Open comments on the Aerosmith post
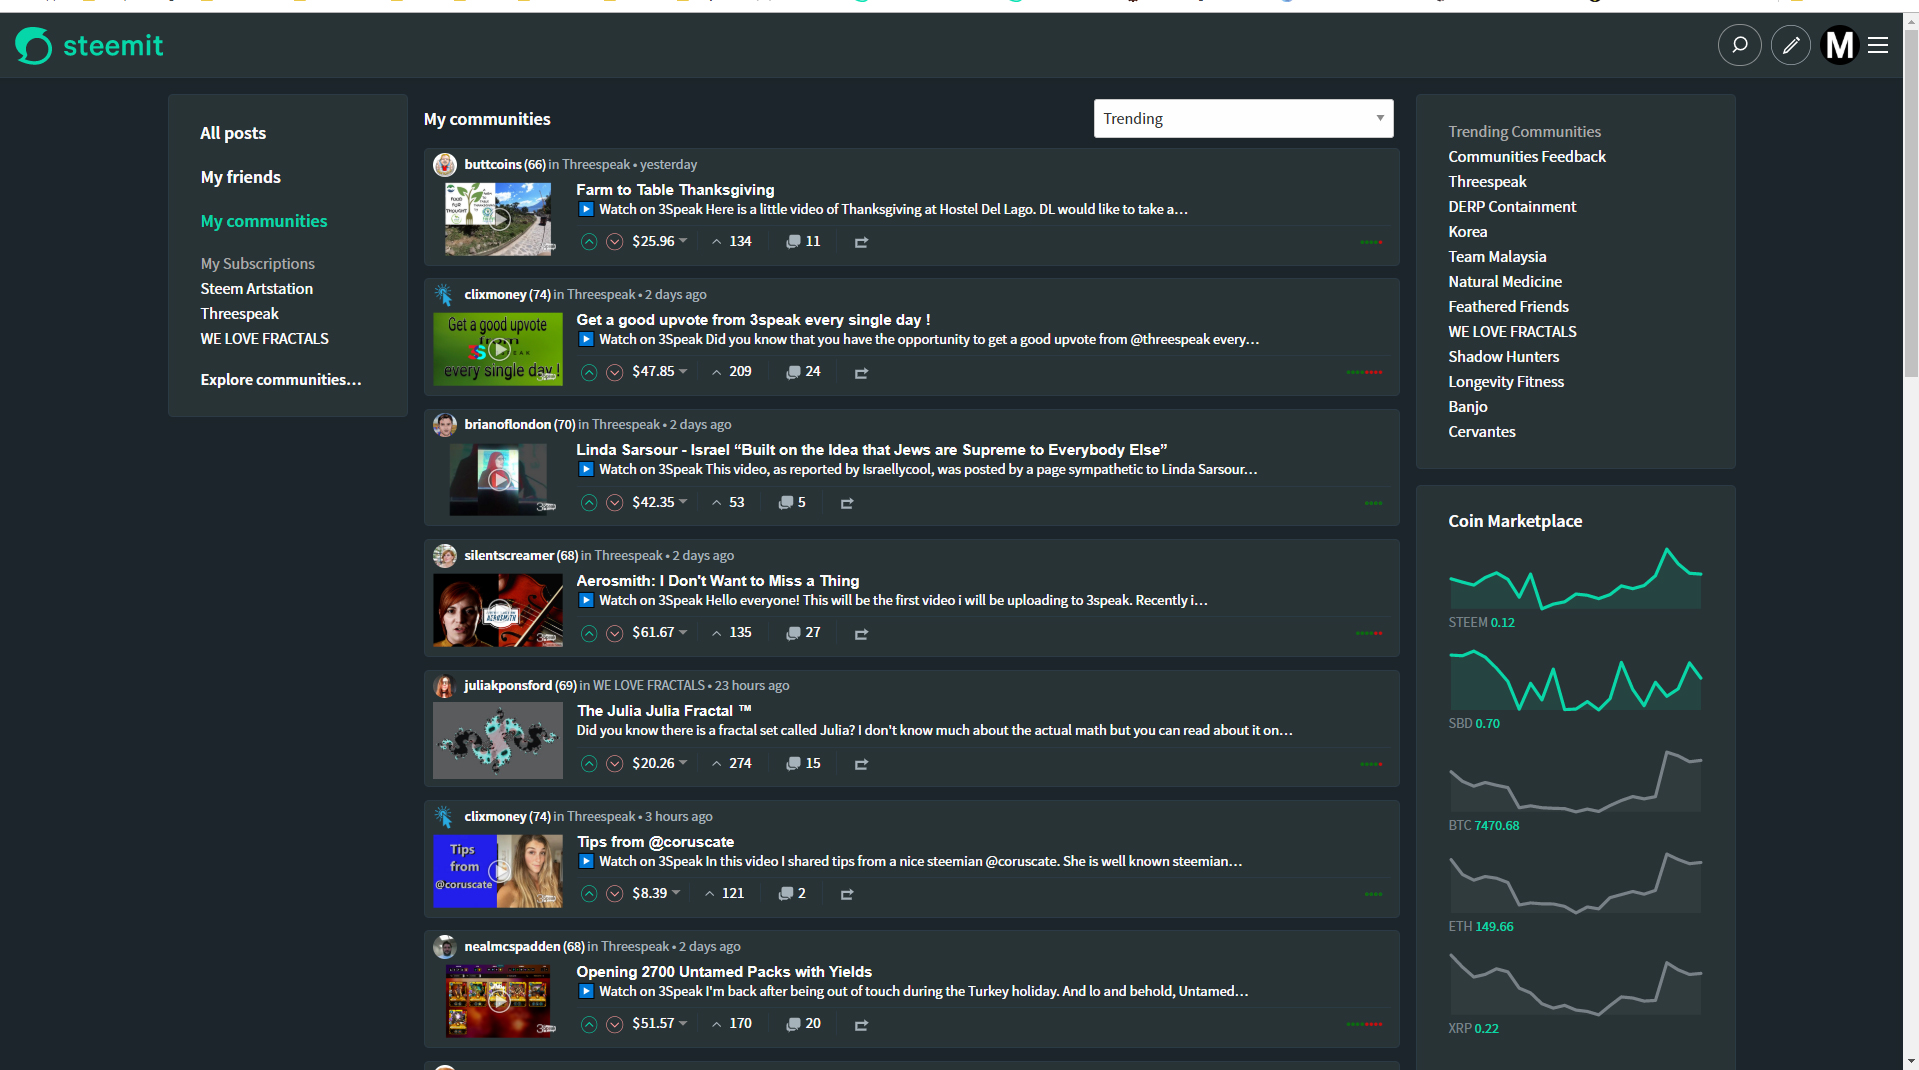1919x1070 pixels. pyautogui.click(x=803, y=632)
